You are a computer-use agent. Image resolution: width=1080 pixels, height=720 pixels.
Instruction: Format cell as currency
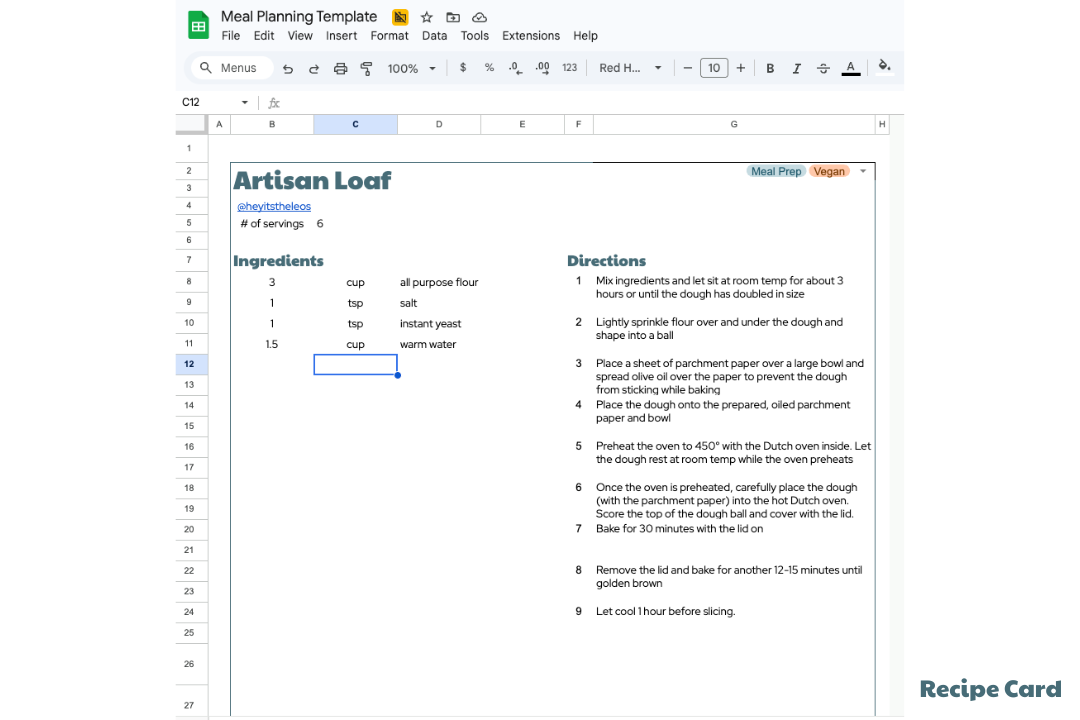[x=463, y=68]
